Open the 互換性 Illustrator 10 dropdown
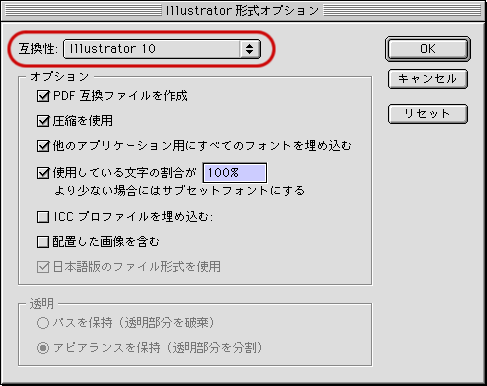The width and height of the screenshot is (487, 386). point(162,49)
